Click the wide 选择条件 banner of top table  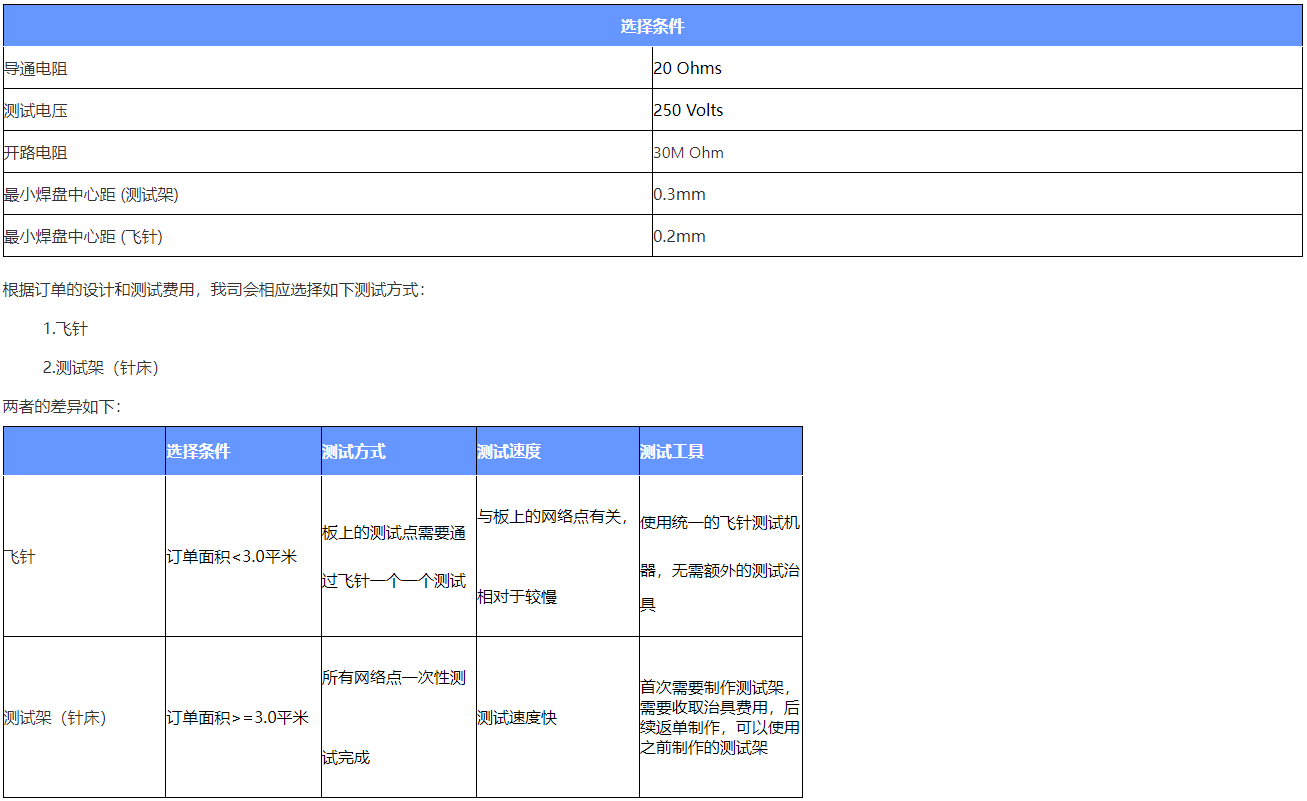click(x=652, y=26)
